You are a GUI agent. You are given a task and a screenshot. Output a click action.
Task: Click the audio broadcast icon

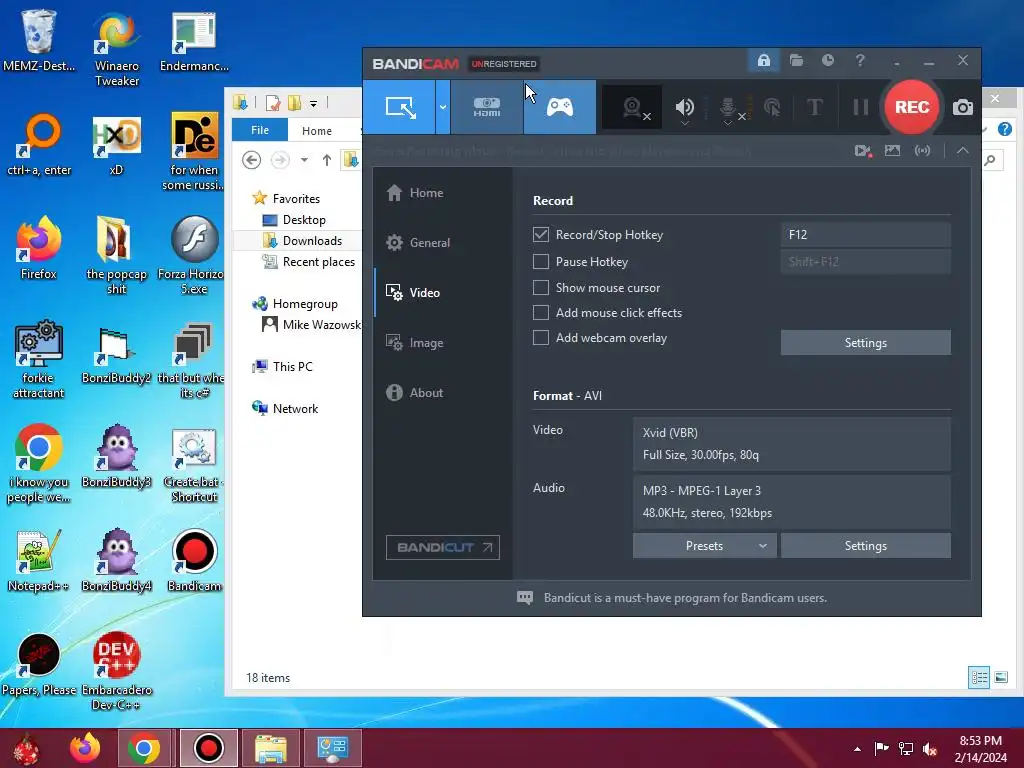coord(922,151)
